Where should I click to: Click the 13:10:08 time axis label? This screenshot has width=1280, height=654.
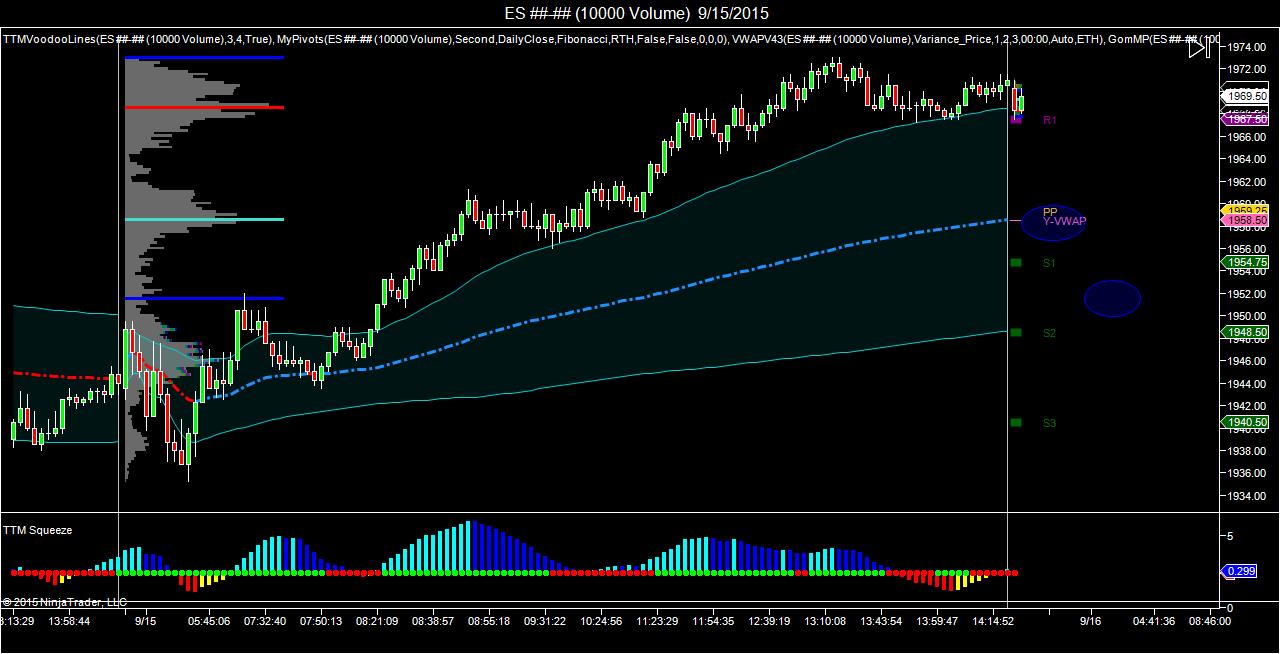pyautogui.click(x=825, y=621)
